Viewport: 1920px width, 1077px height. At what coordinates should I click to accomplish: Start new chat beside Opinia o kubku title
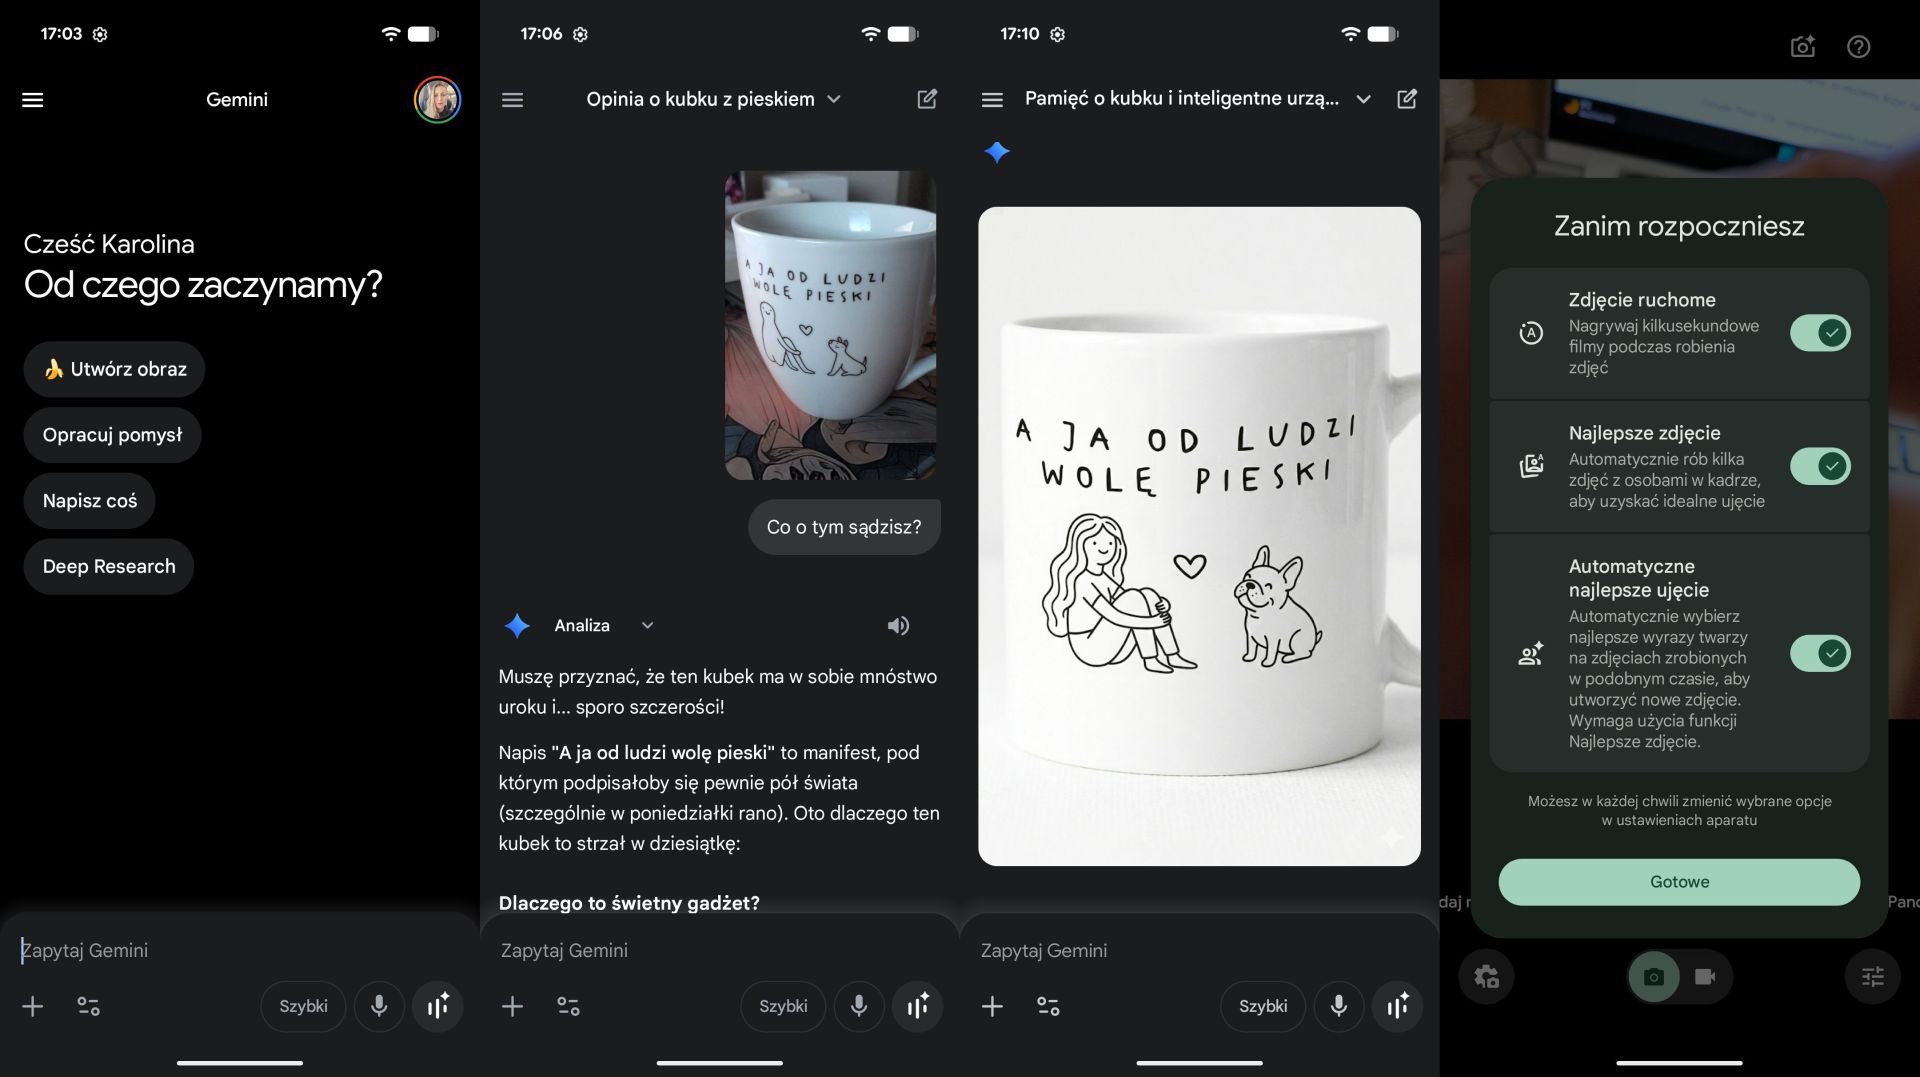pos(927,99)
